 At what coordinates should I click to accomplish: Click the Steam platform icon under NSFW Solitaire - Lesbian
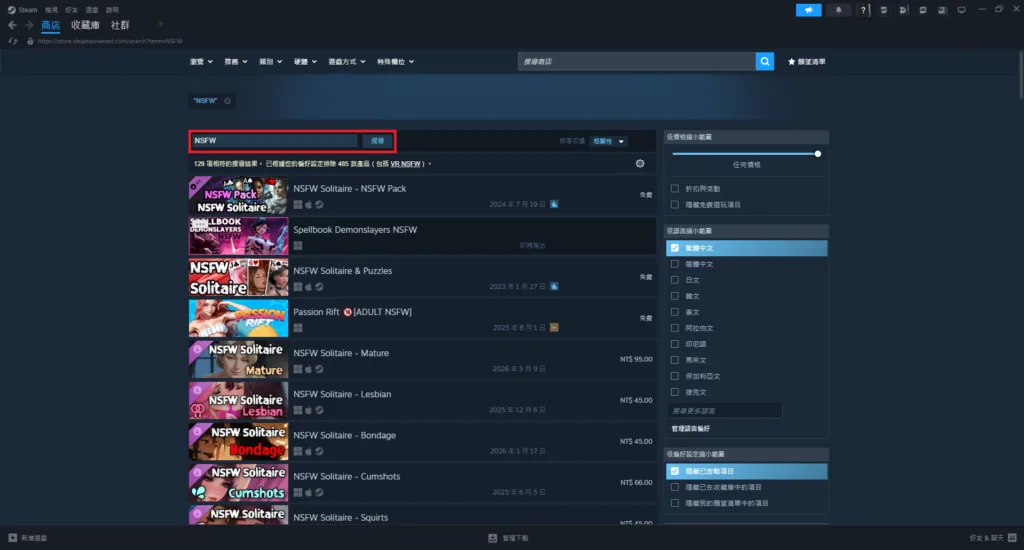tap(319, 410)
